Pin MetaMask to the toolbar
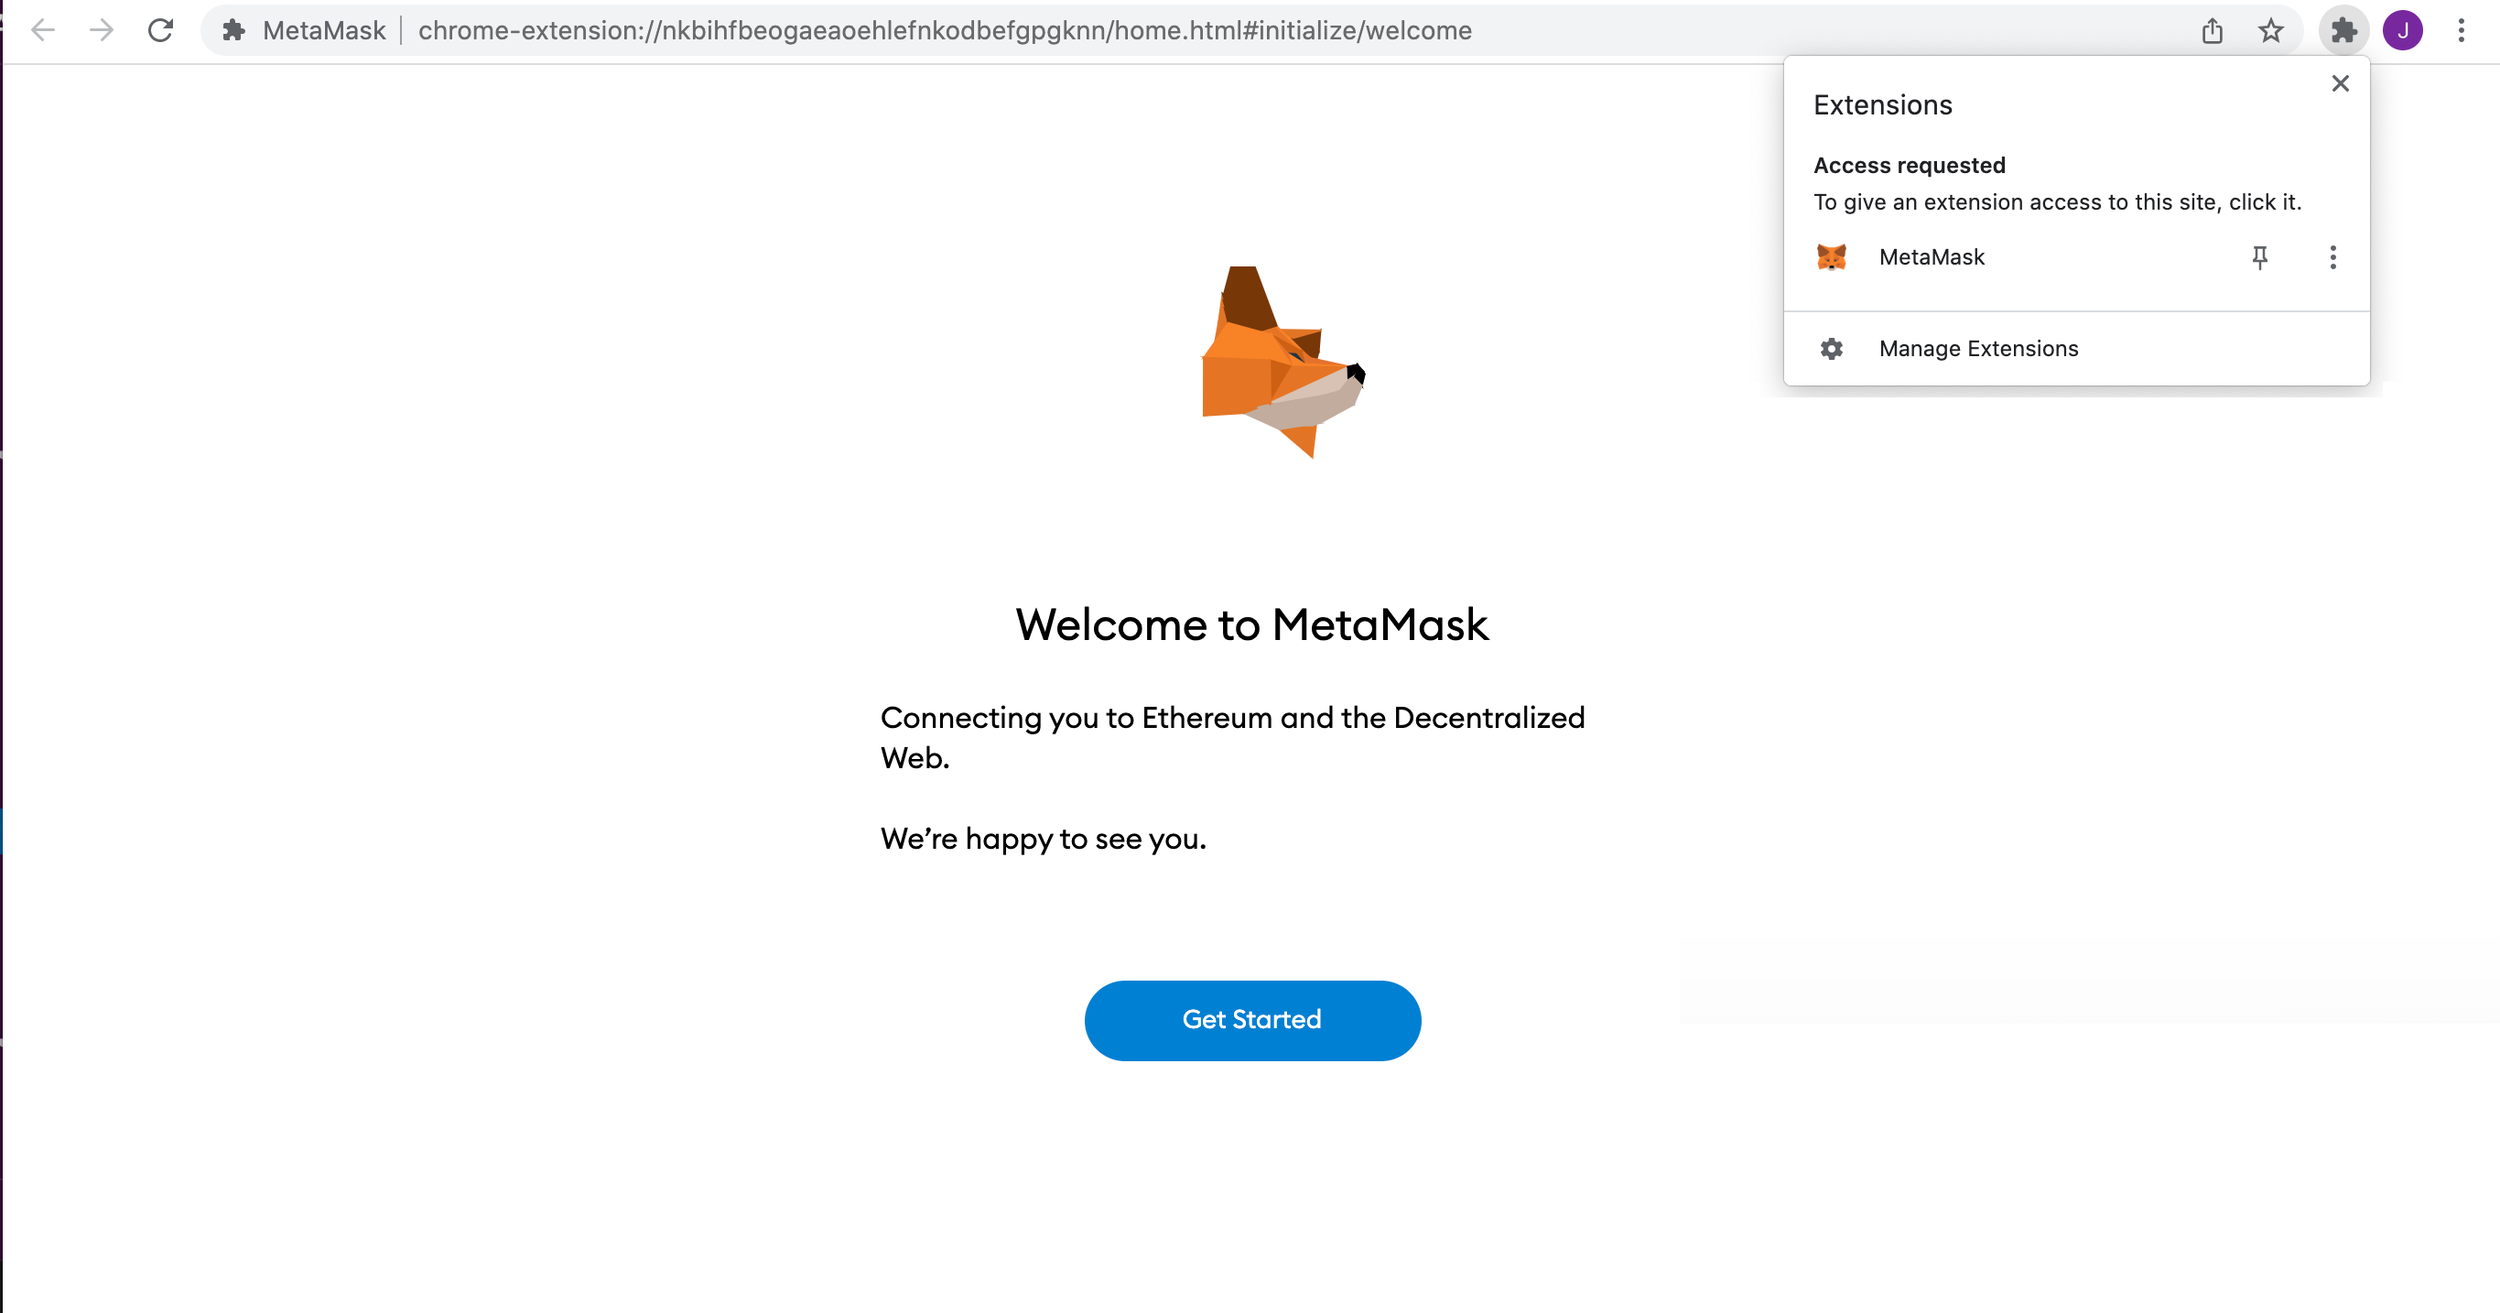Screen dimensions: 2500x1313 point(2261,257)
